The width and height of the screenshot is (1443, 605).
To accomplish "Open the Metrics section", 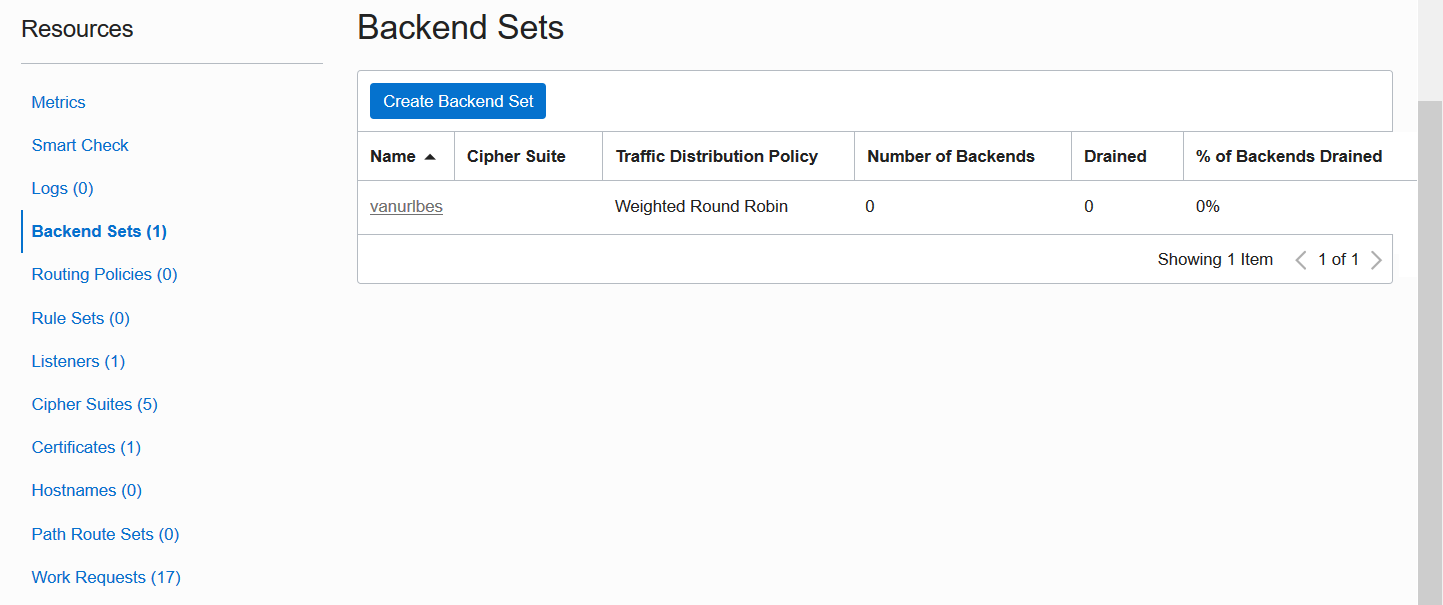I will (58, 102).
